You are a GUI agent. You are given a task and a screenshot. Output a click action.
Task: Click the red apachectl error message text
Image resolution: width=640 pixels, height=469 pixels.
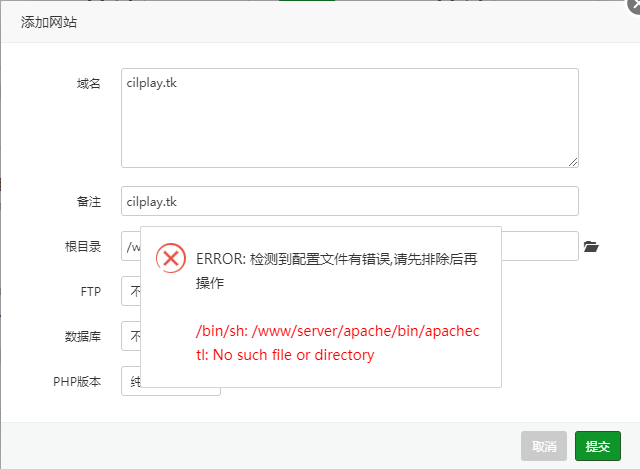tap(338, 343)
